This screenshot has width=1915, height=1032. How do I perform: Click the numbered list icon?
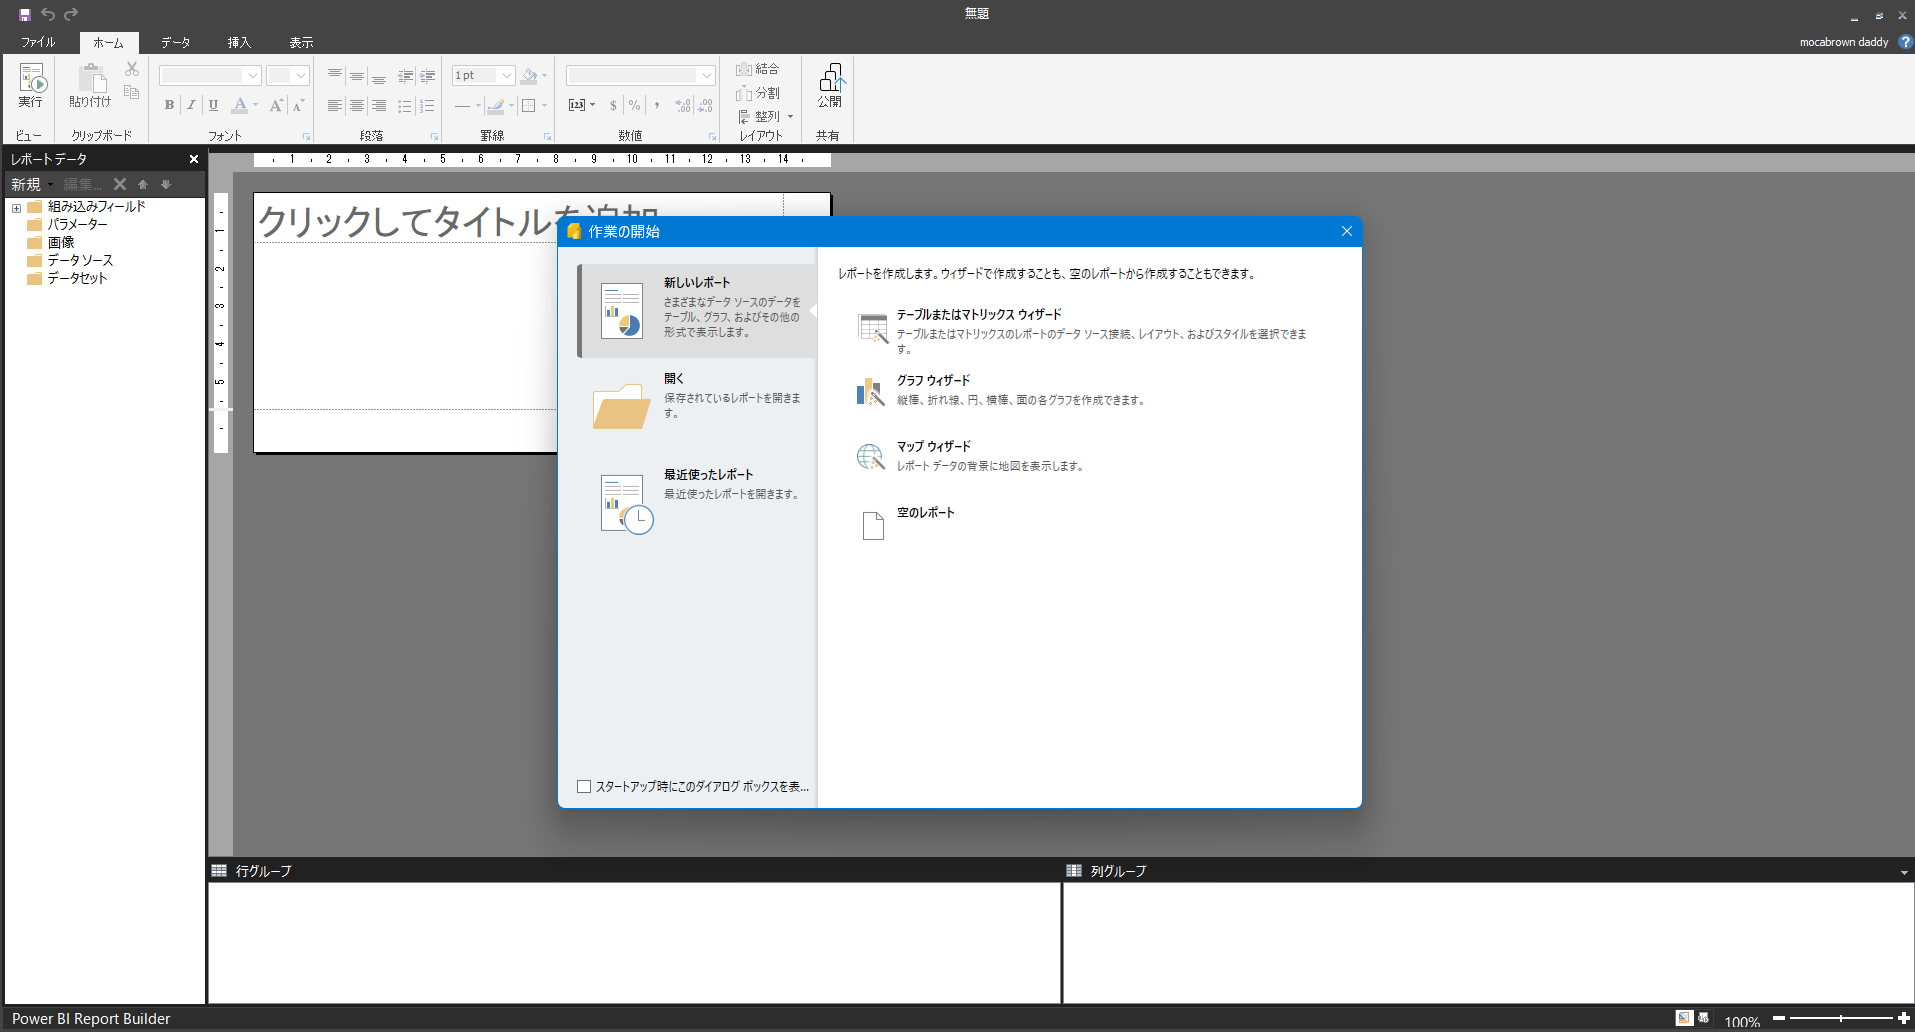click(427, 105)
